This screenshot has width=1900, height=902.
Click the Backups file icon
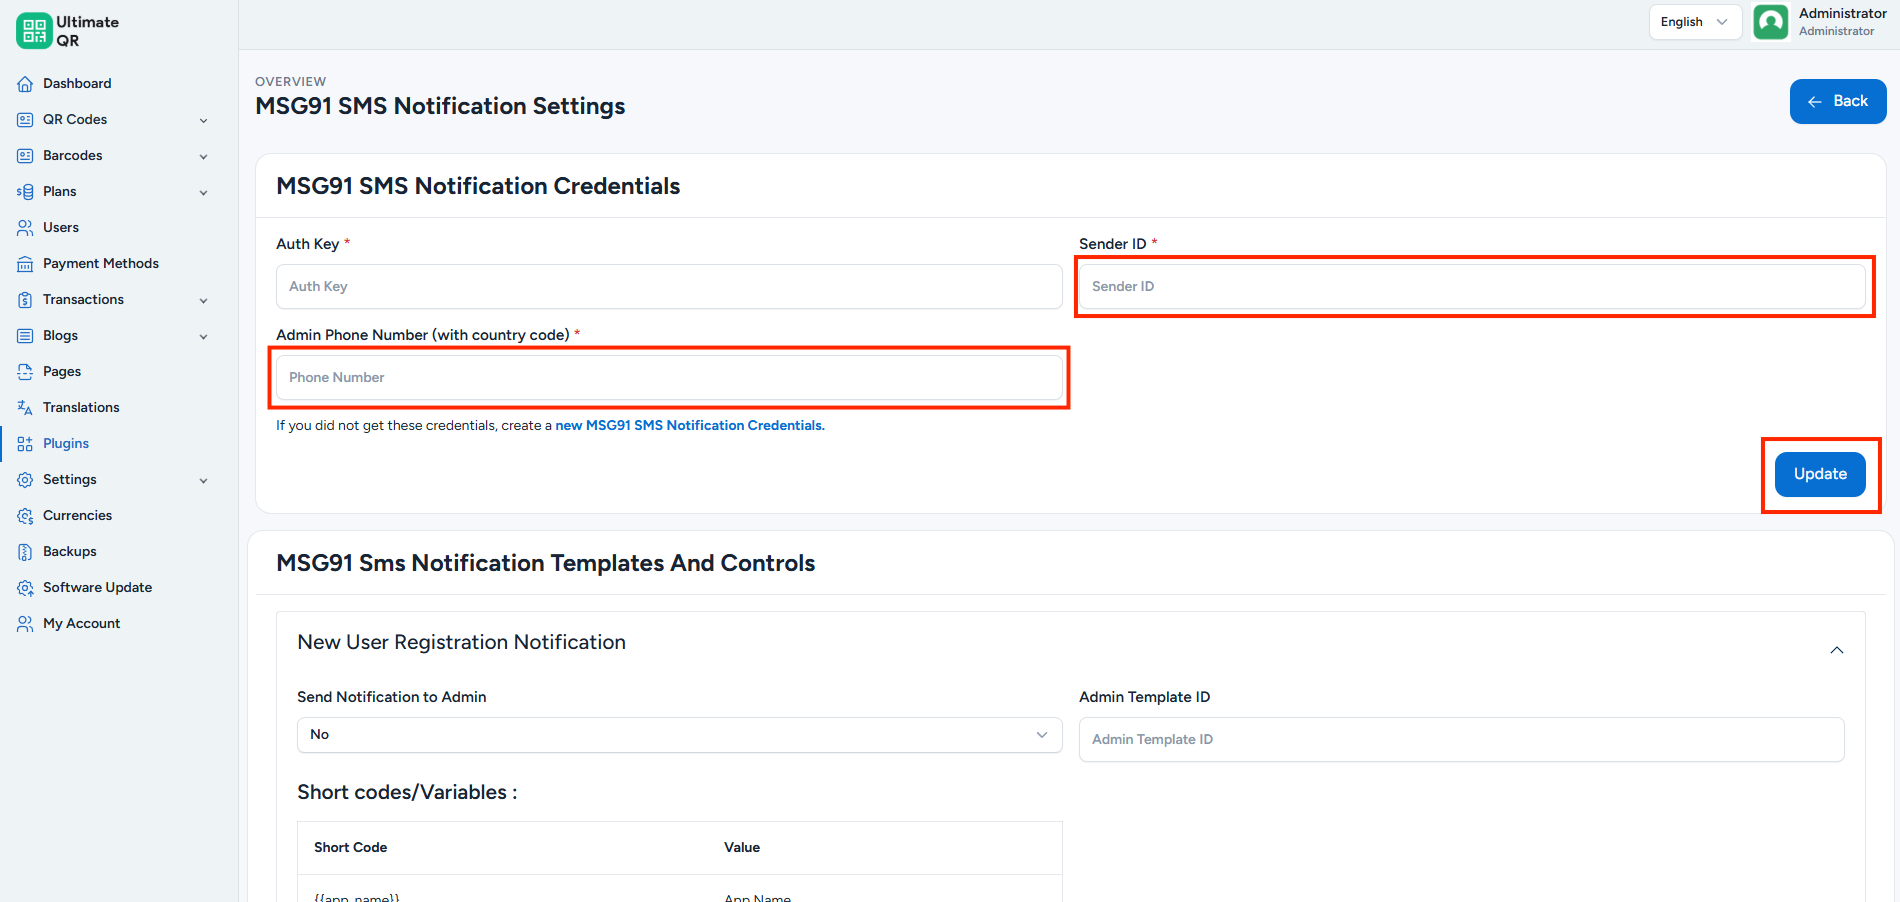click(25, 552)
